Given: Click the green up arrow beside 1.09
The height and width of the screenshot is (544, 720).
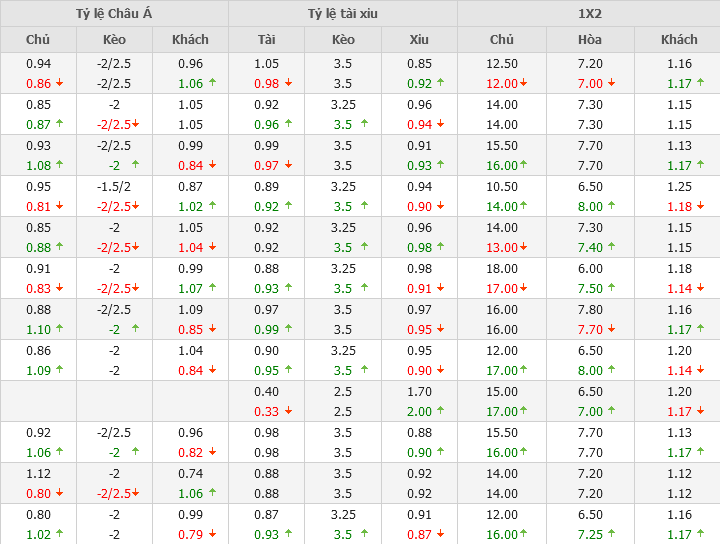Looking at the screenshot, I should click(x=60, y=370).
